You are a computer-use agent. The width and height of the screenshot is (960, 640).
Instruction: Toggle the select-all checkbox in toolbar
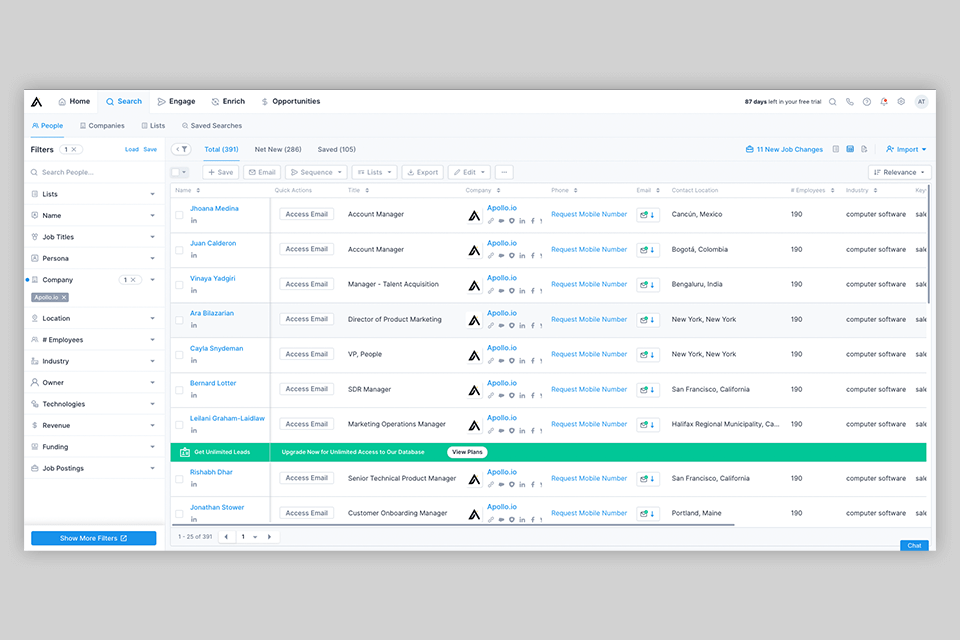coord(176,172)
